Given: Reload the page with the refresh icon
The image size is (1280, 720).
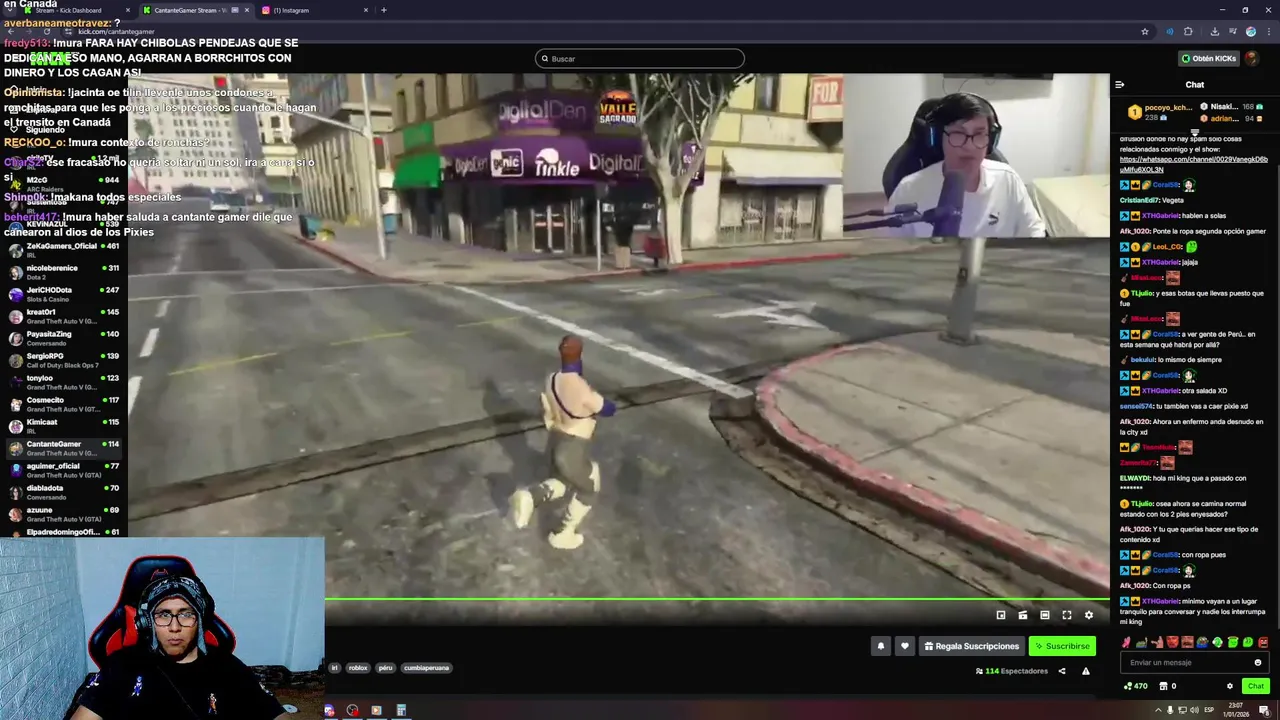Looking at the screenshot, I should tap(46, 31).
